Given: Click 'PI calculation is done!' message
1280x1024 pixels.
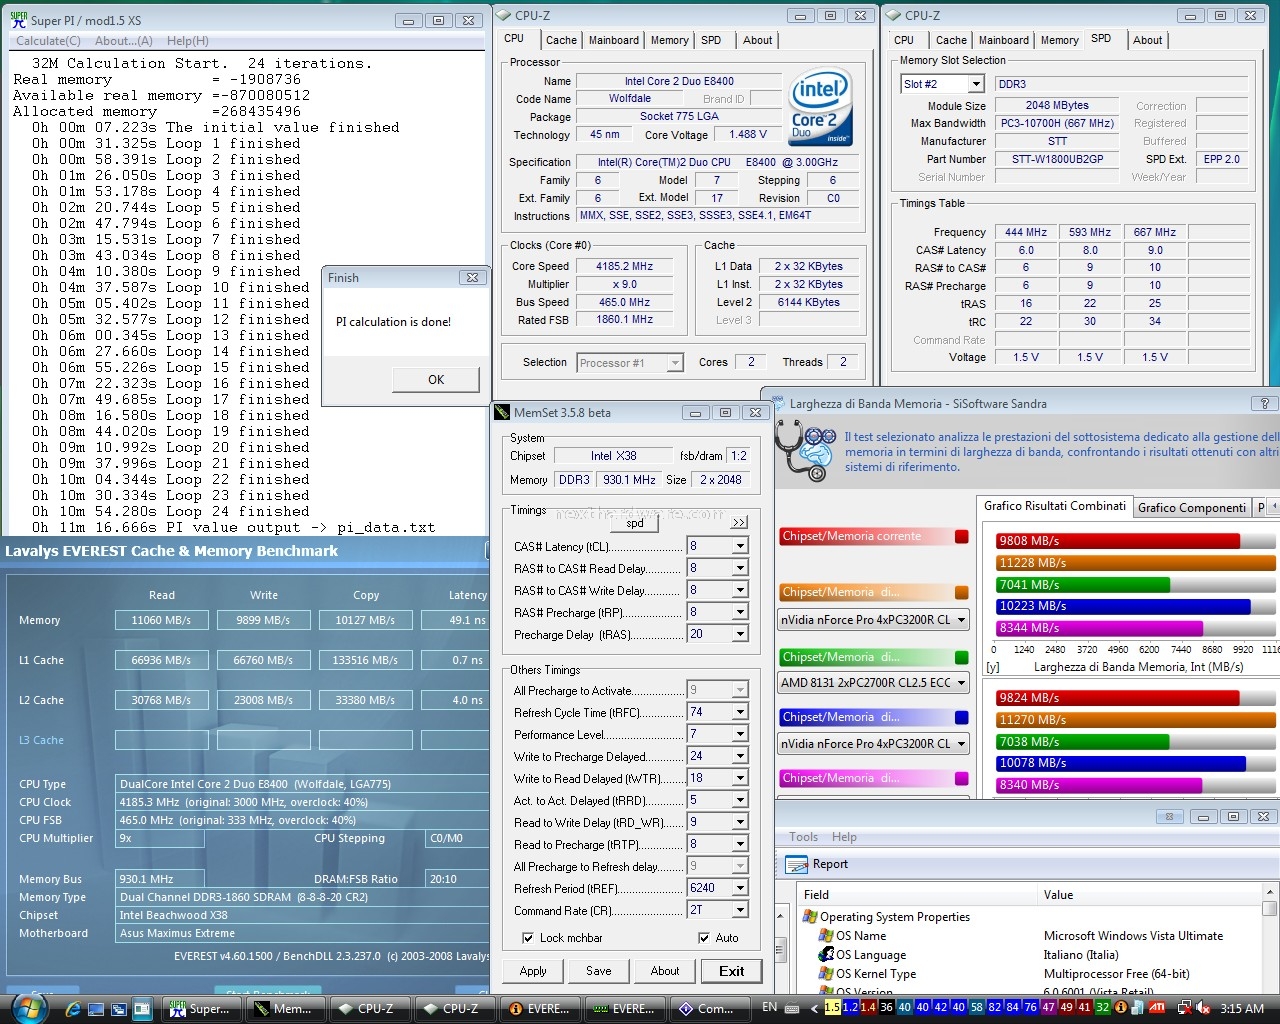Looking at the screenshot, I should 394,322.
